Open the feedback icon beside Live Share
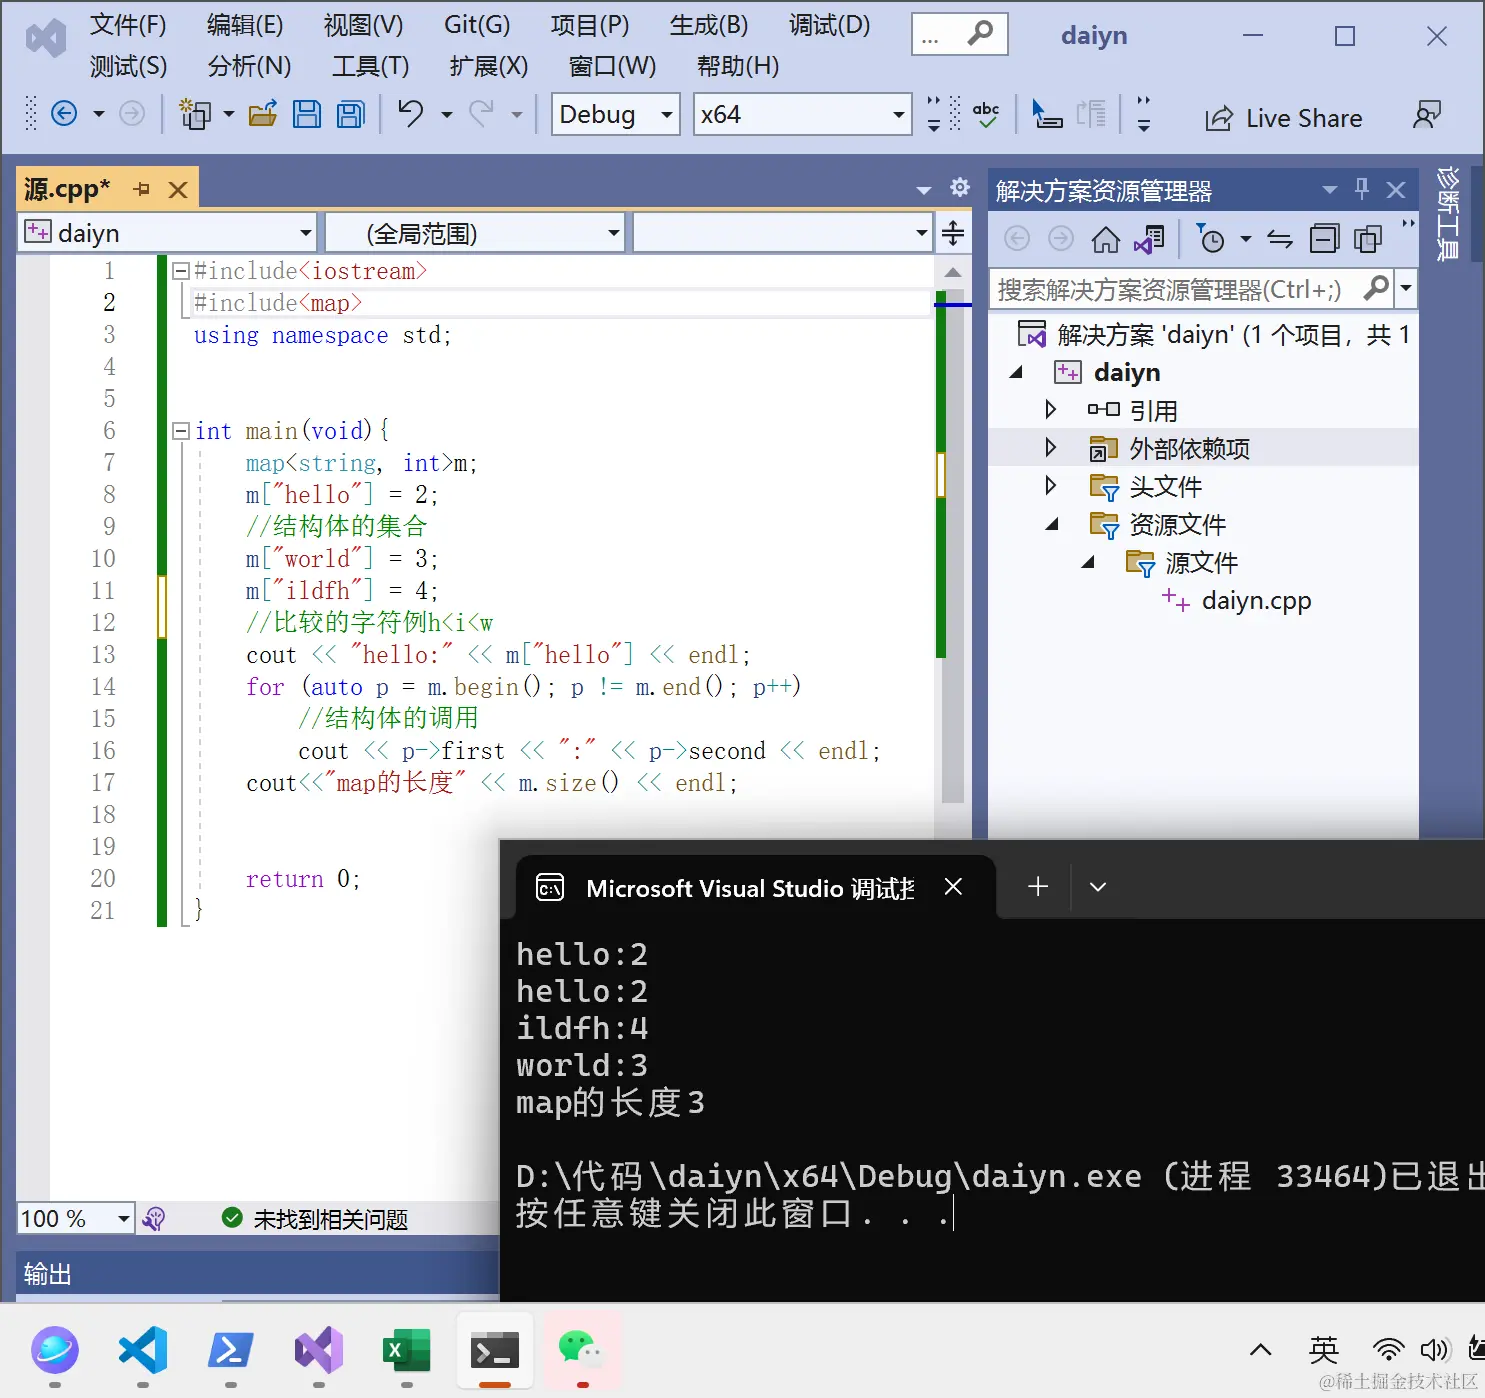The width and height of the screenshot is (1485, 1398). coord(1427,114)
